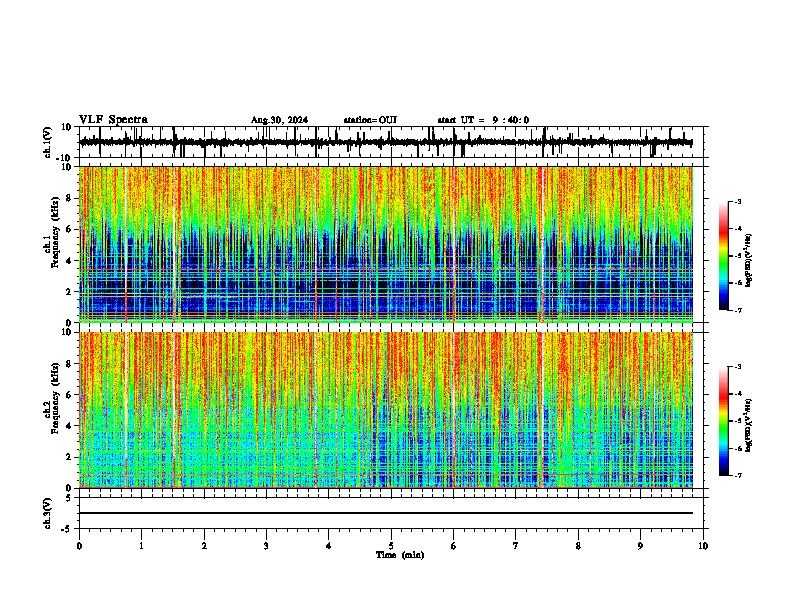The height and width of the screenshot is (612, 792).
Task: Click time axis tick label '4'
Action: pyautogui.click(x=329, y=546)
